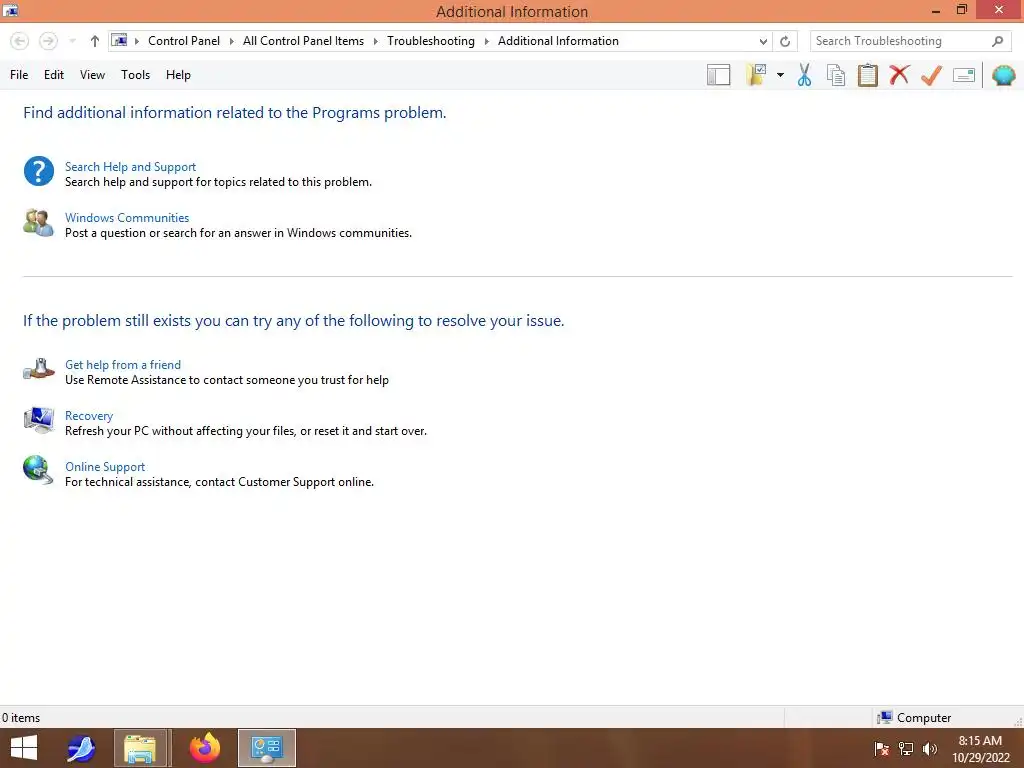The width and height of the screenshot is (1024, 768).
Task: Go back with the Back arrow button
Action: click(x=20, y=41)
